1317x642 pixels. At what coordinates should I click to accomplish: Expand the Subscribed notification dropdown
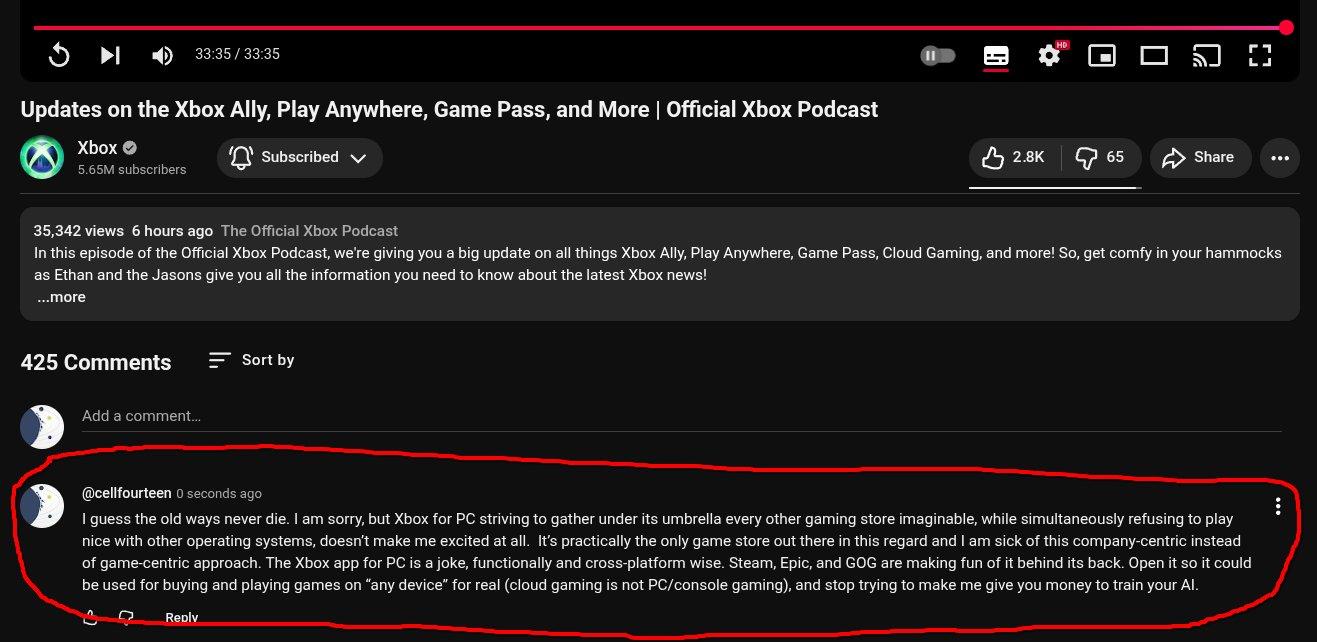click(300, 157)
